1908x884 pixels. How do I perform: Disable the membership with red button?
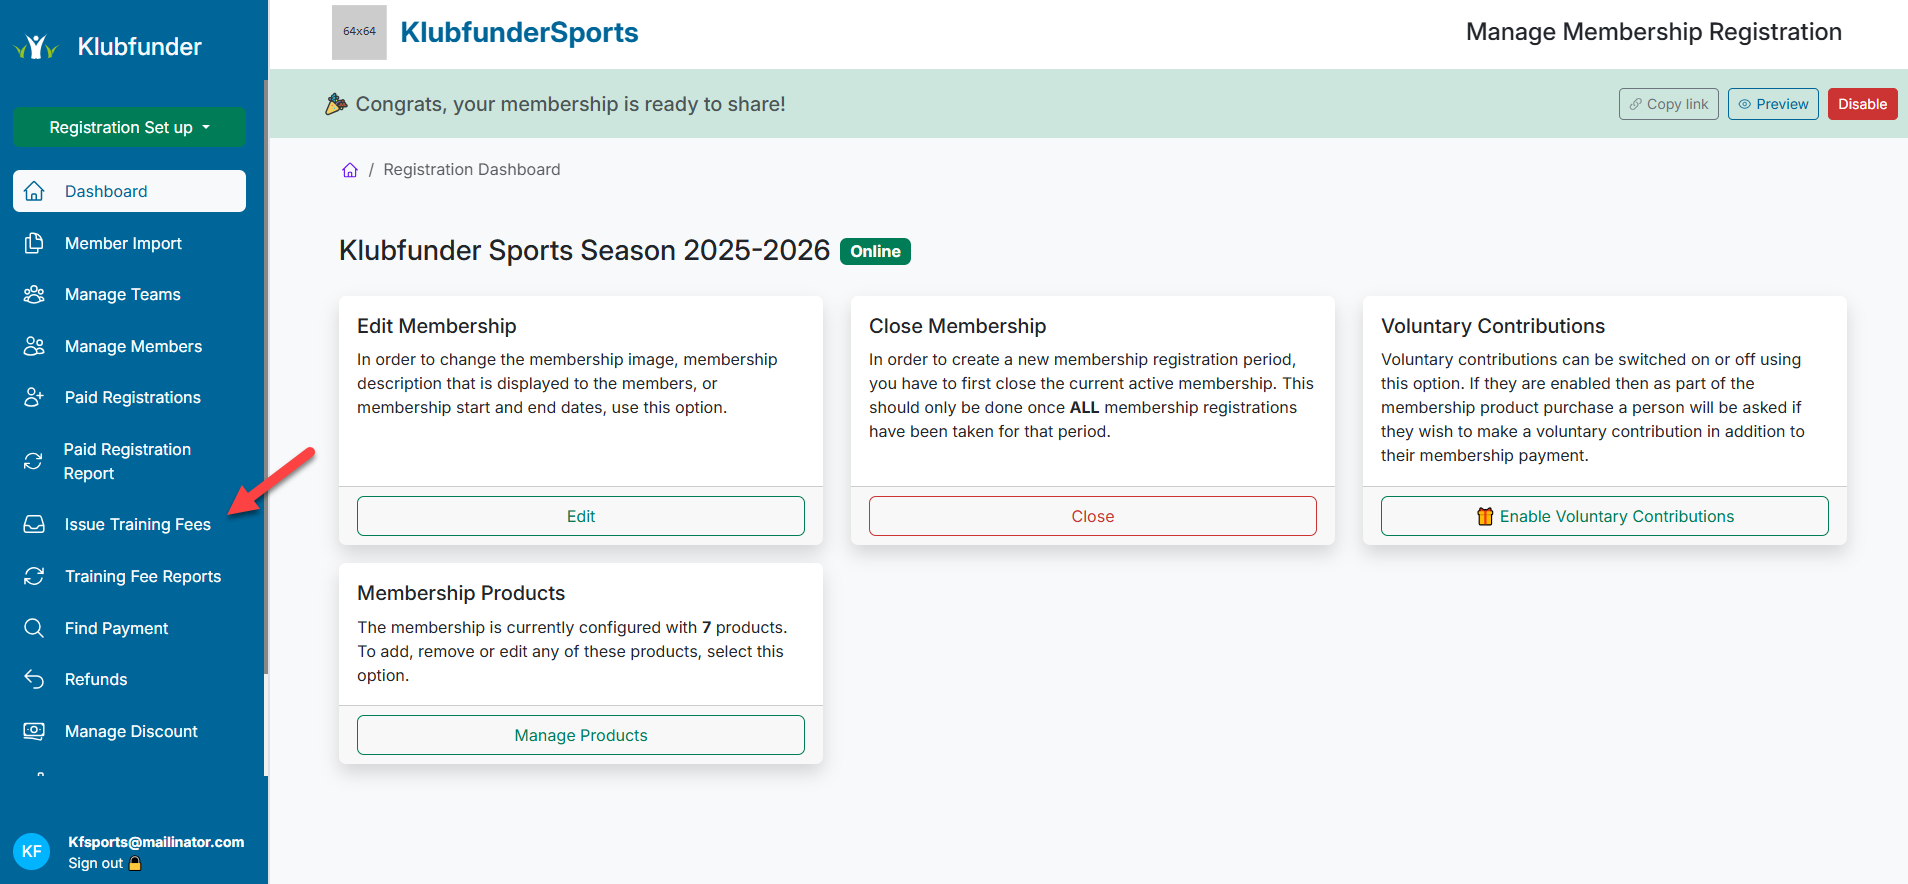pyautogui.click(x=1861, y=104)
